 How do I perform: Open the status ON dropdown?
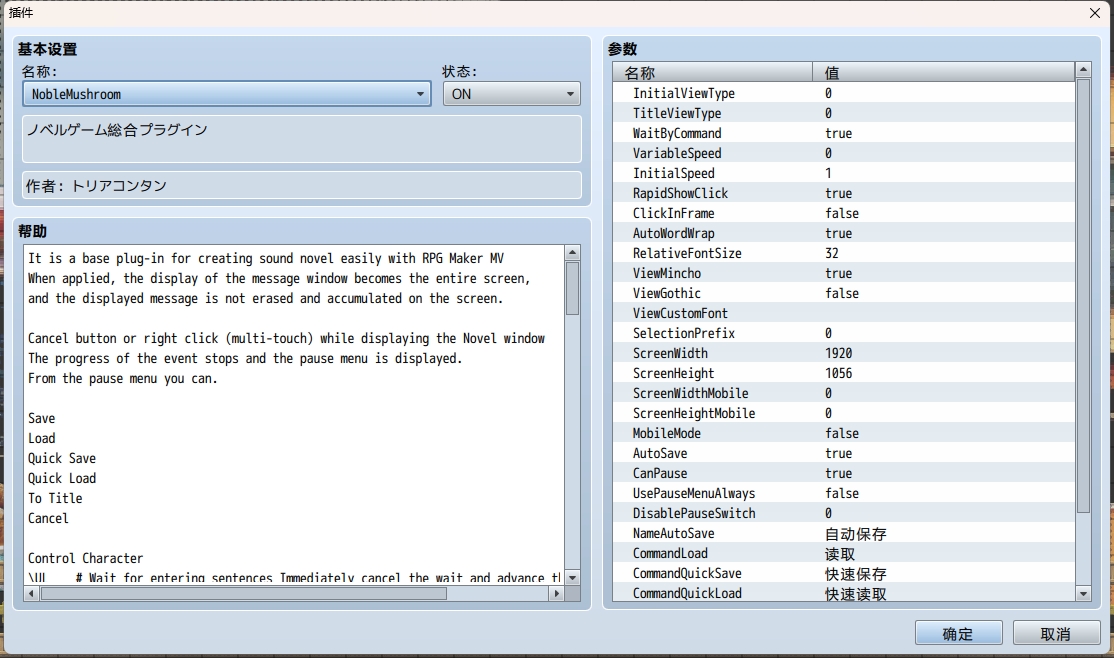click(x=512, y=94)
